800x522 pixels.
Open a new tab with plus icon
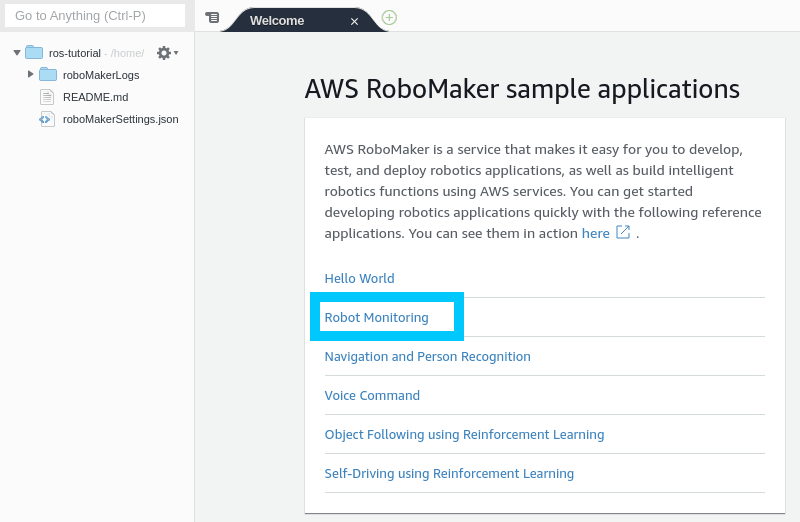pyautogui.click(x=389, y=18)
